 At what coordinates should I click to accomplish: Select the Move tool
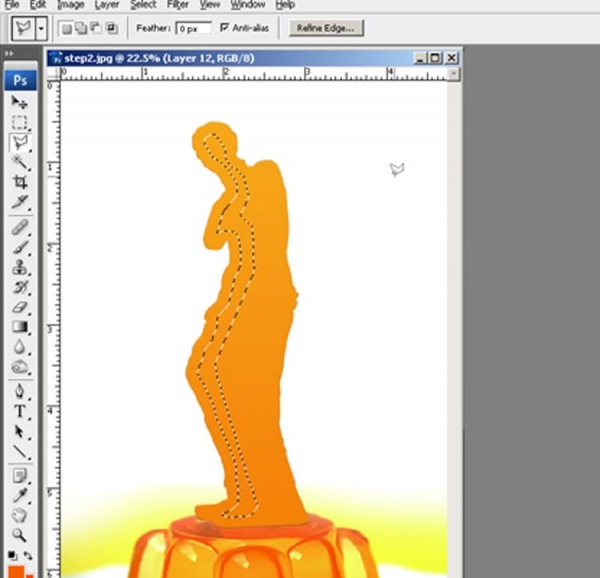pyautogui.click(x=19, y=102)
